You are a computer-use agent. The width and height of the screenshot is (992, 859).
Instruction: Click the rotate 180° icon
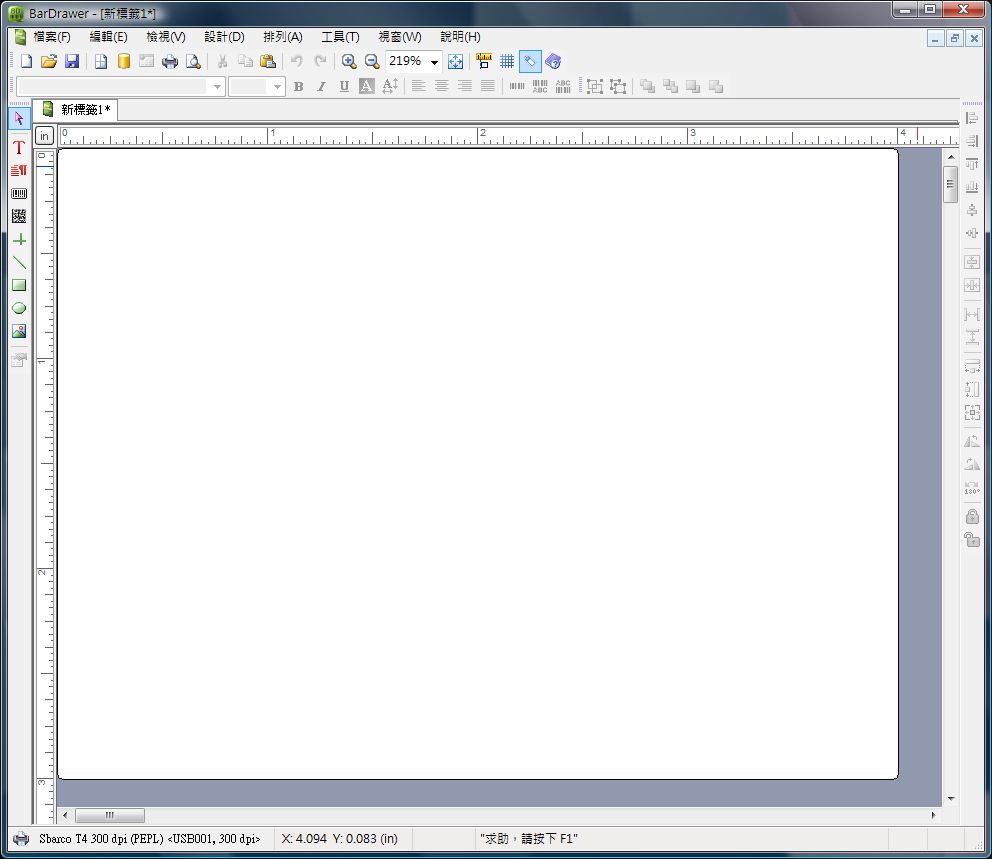point(972,488)
